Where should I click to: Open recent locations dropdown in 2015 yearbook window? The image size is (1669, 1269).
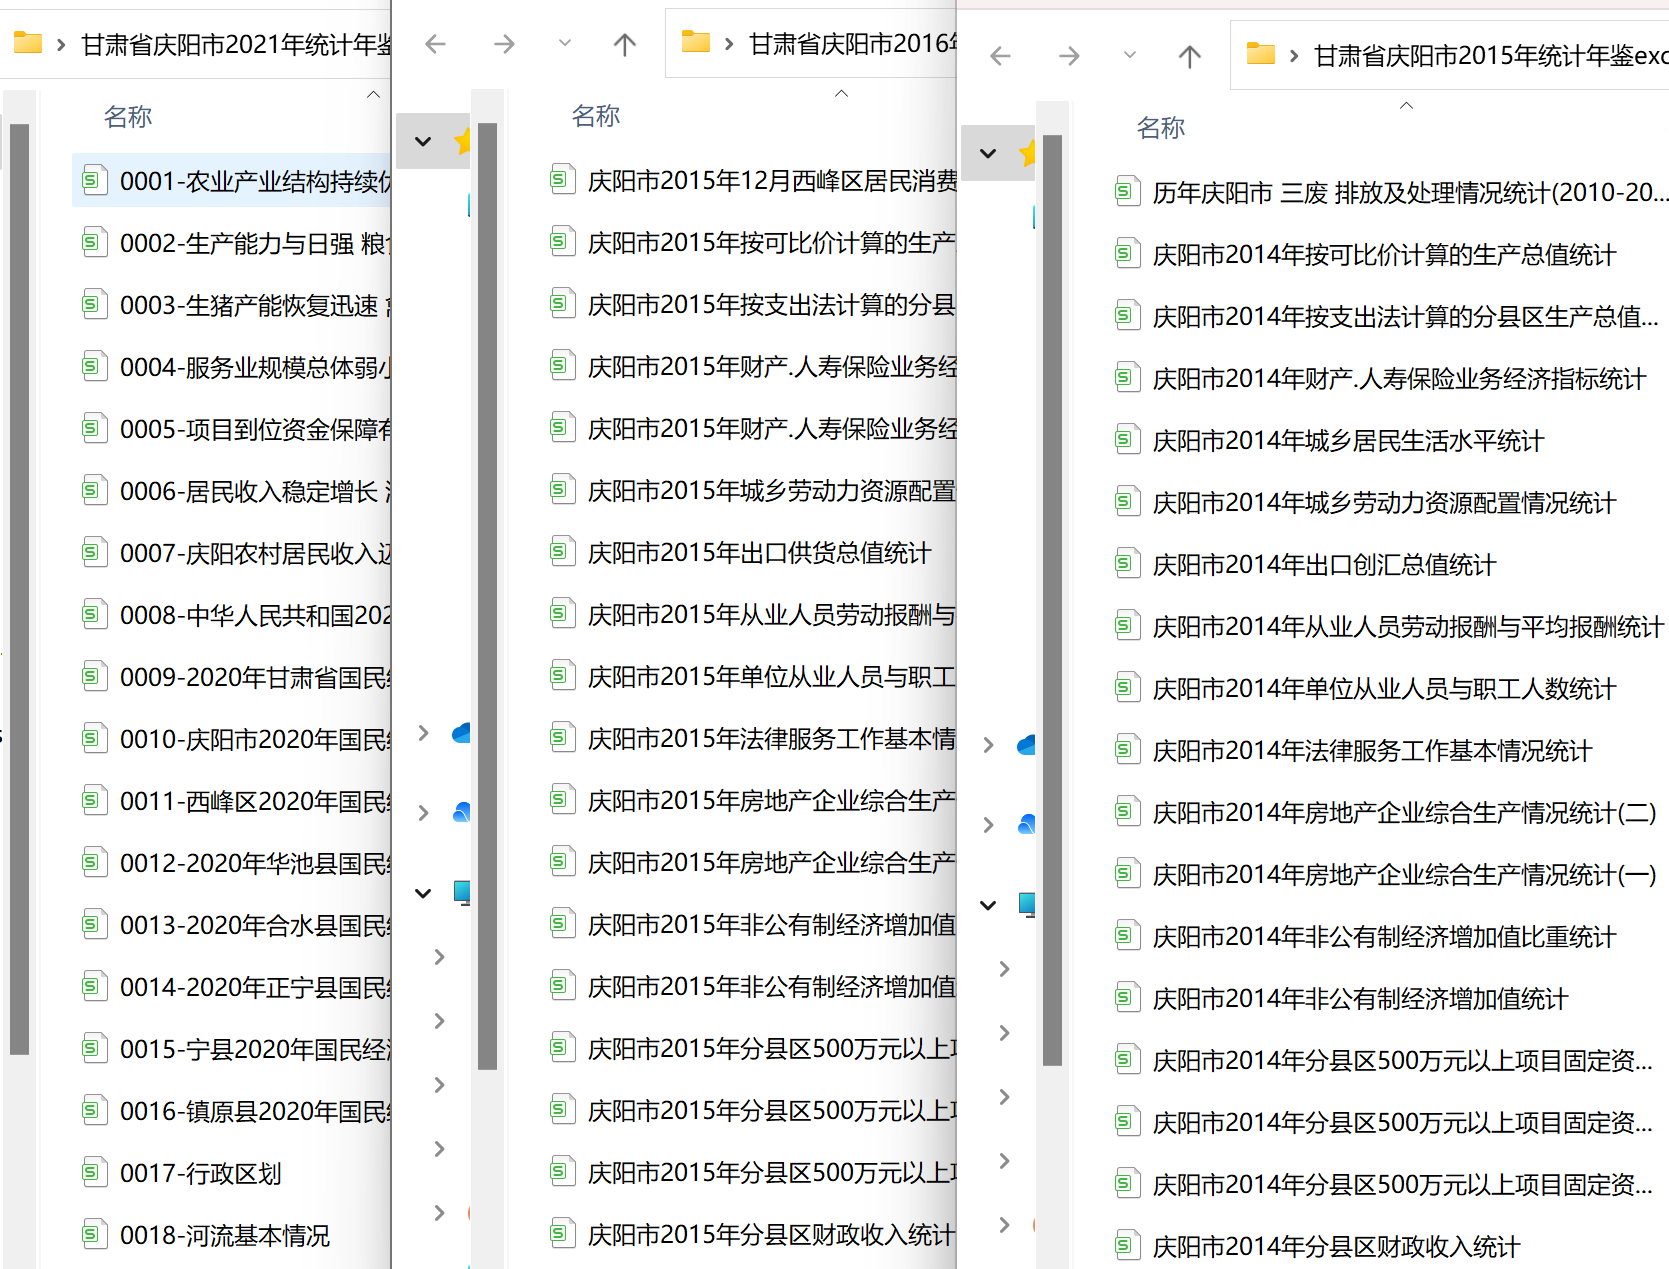[1130, 55]
